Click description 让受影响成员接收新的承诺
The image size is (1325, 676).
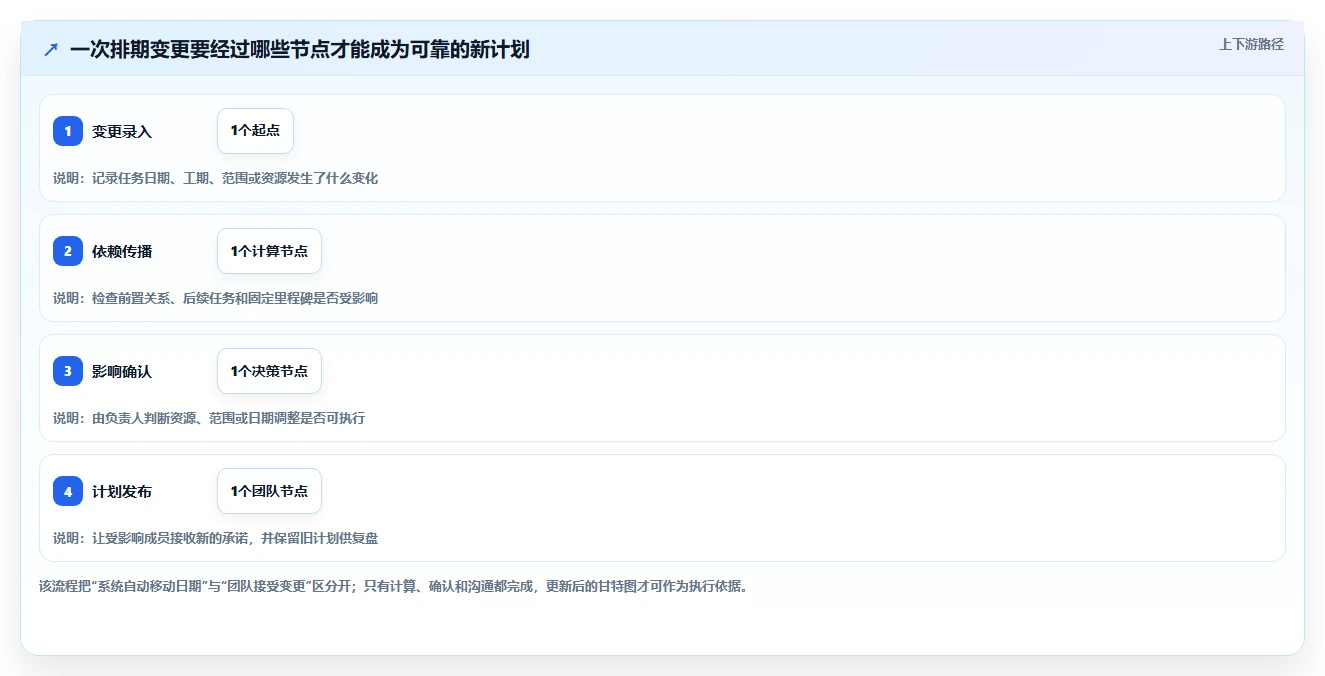pos(170,538)
